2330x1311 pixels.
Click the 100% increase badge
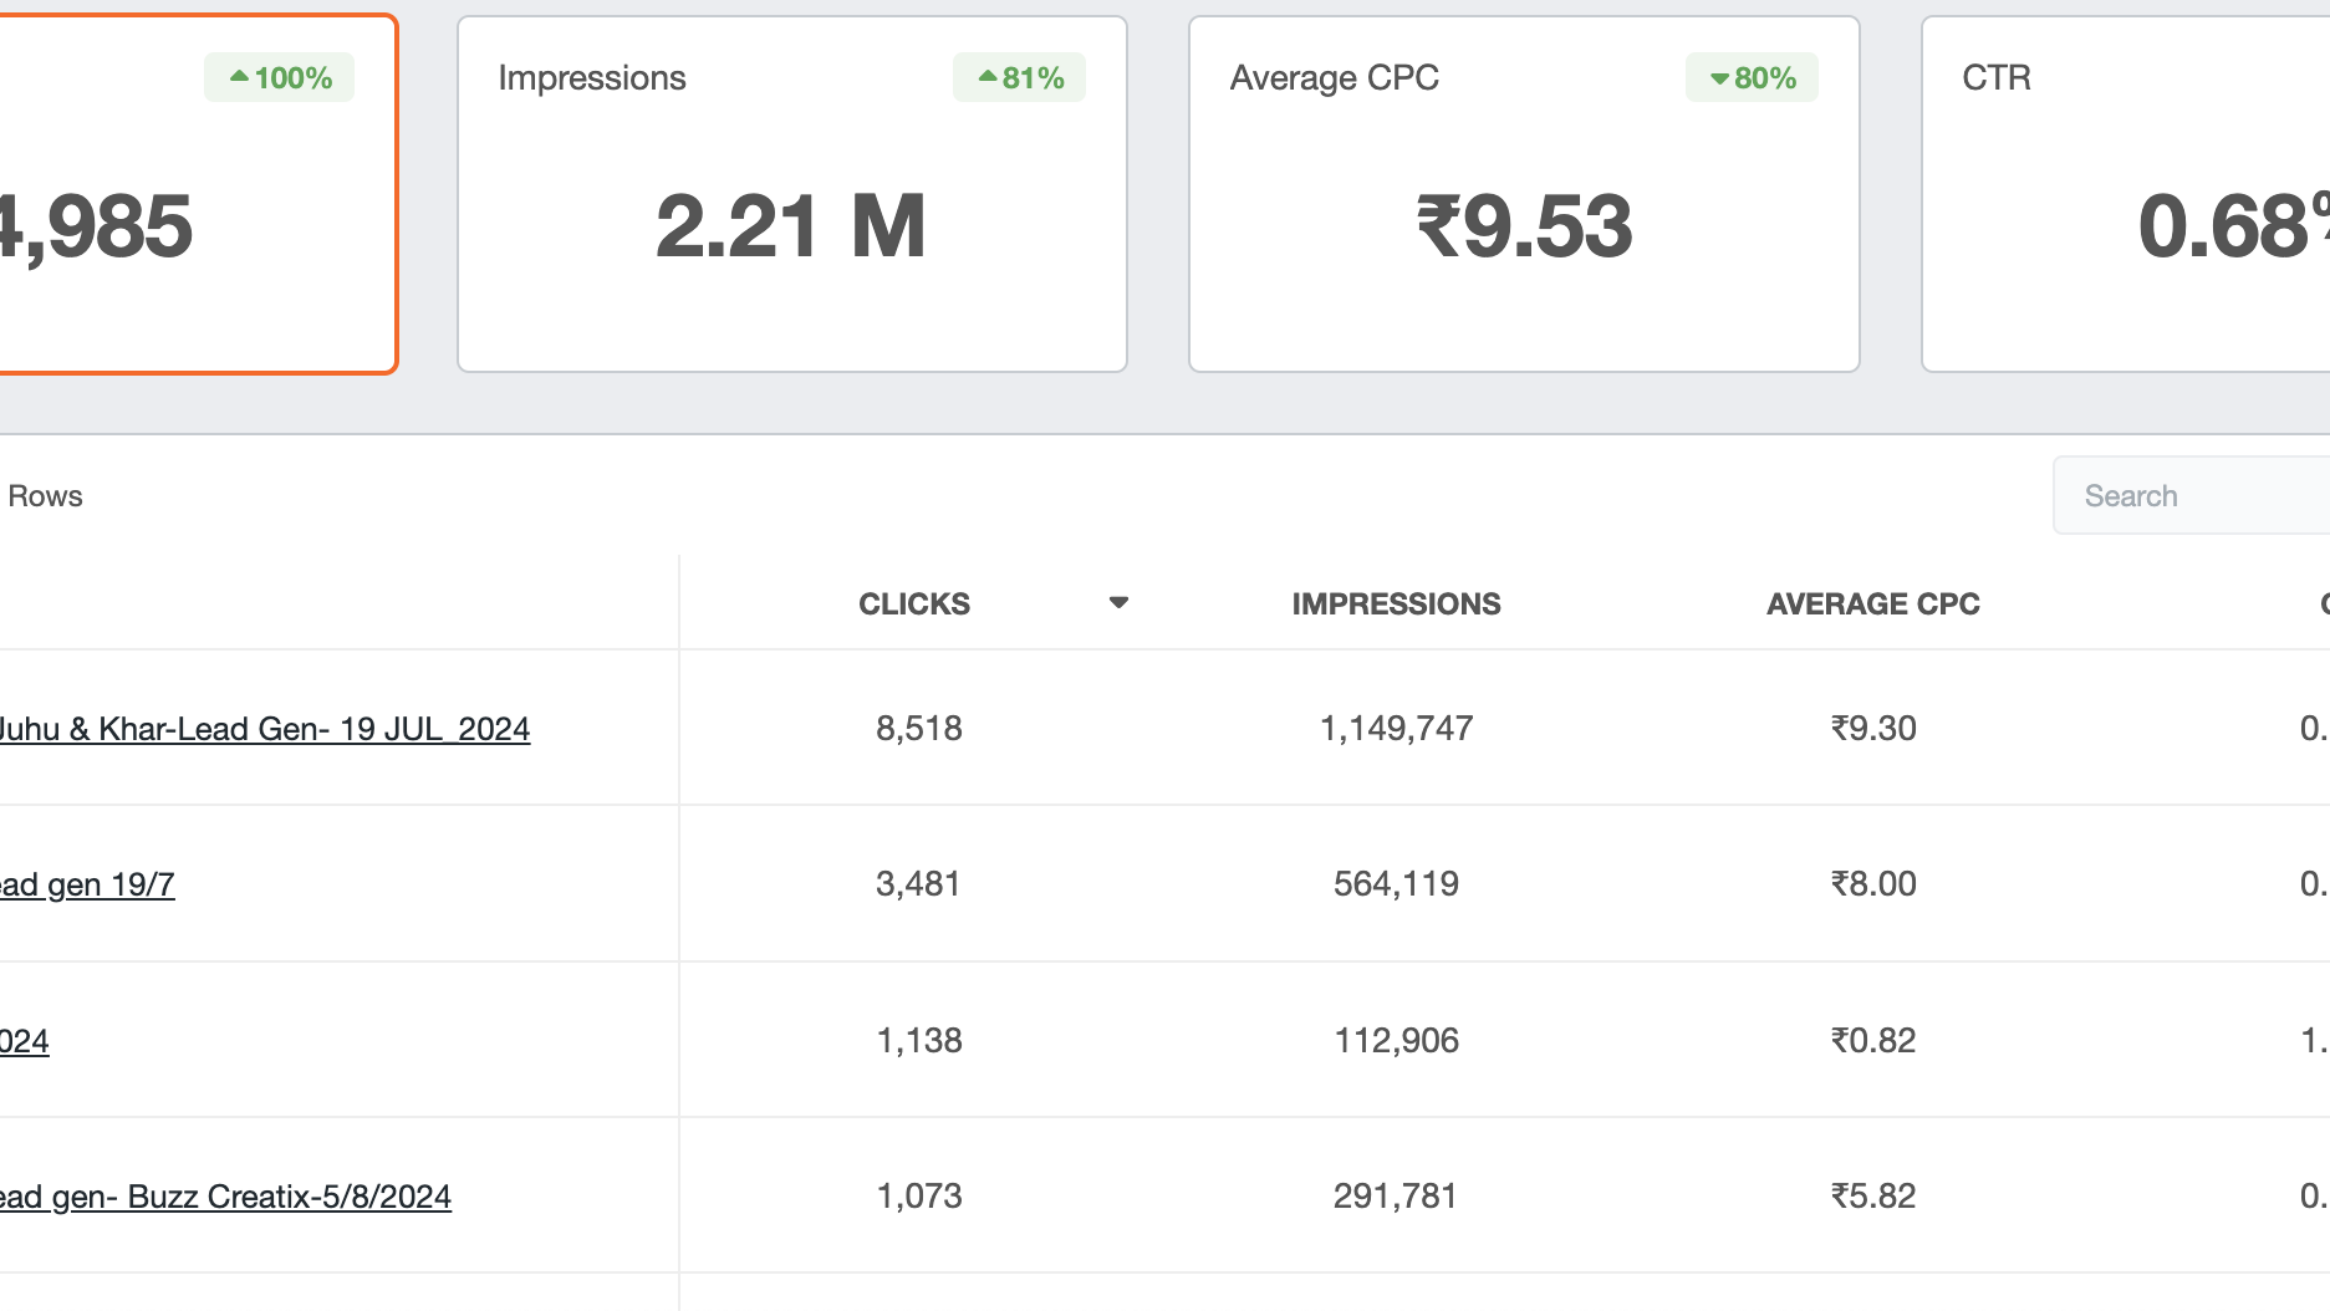[279, 77]
